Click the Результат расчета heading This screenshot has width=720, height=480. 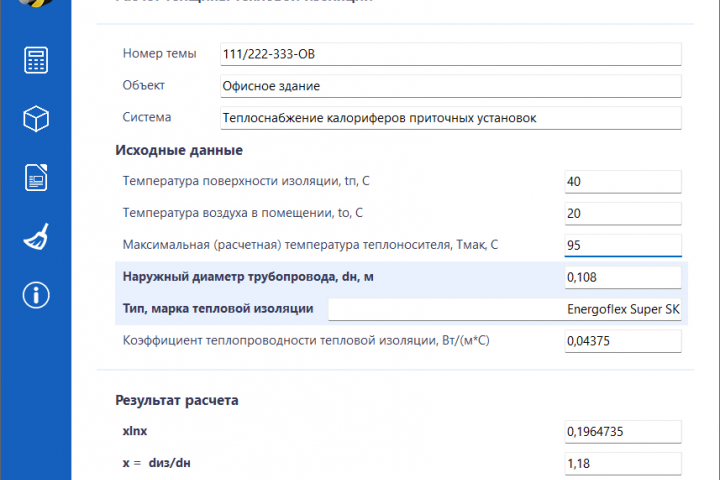(177, 400)
